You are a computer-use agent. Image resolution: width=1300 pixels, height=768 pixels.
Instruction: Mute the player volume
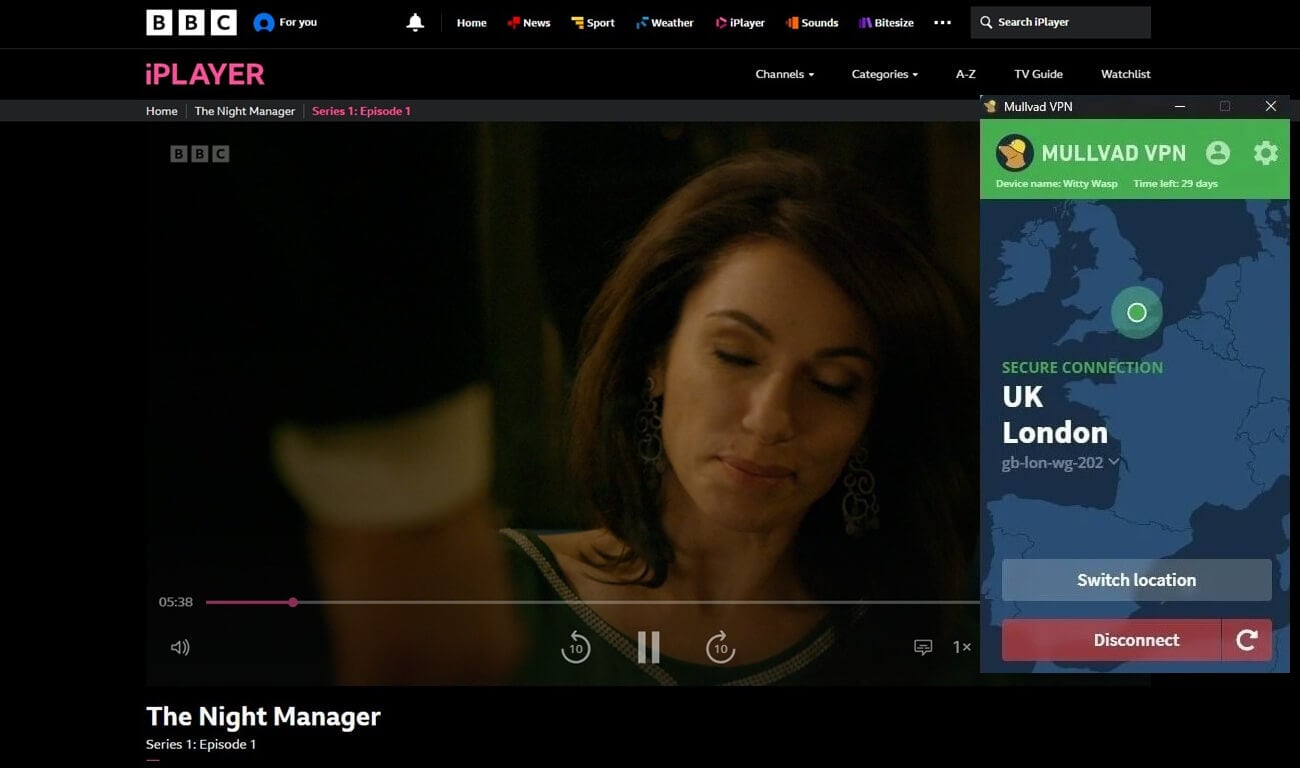pos(180,647)
